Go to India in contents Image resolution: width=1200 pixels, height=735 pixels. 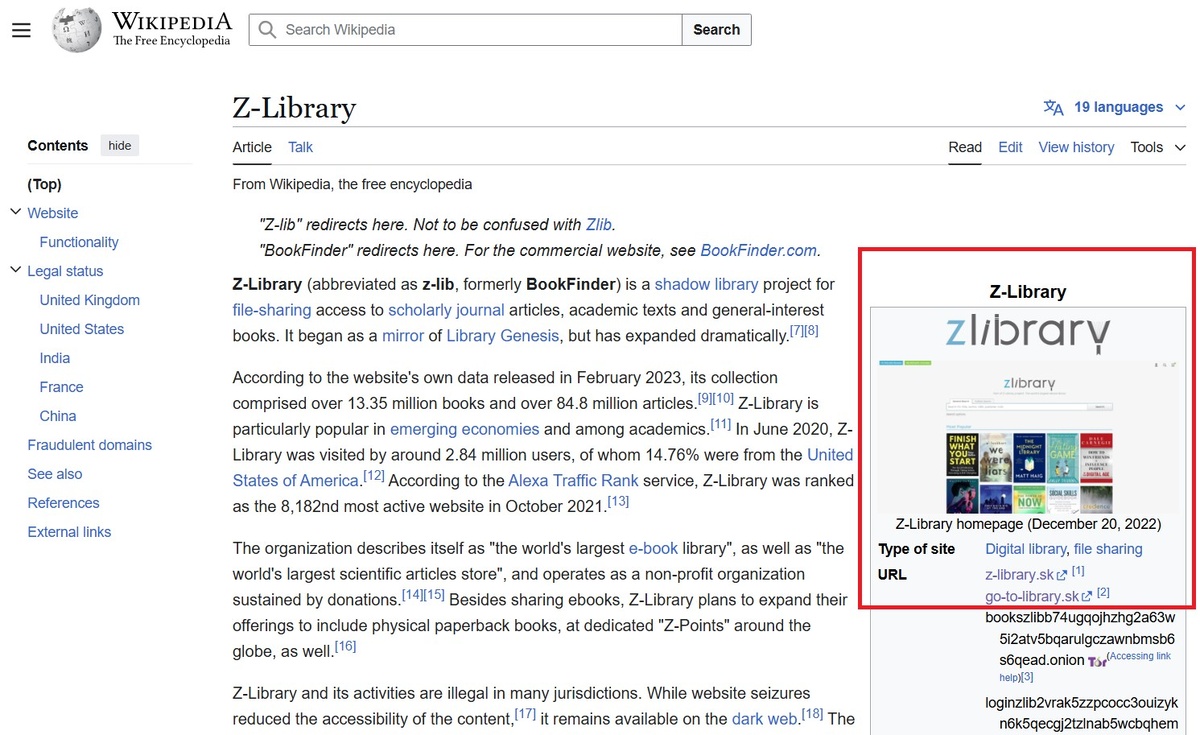55,358
